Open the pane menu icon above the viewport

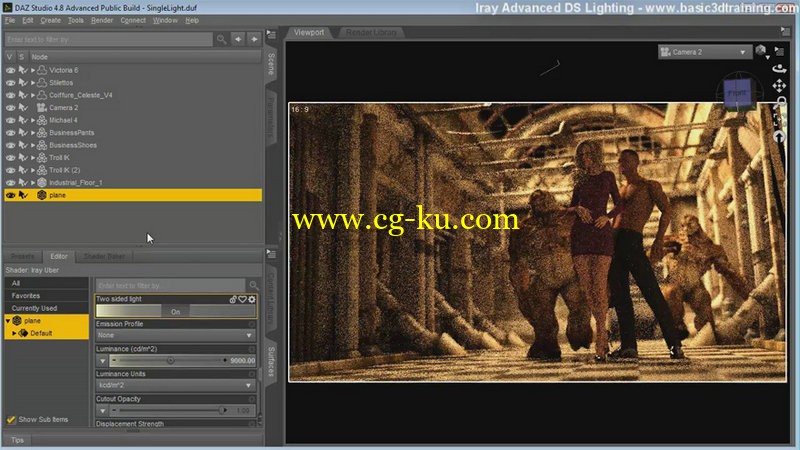[x=785, y=31]
